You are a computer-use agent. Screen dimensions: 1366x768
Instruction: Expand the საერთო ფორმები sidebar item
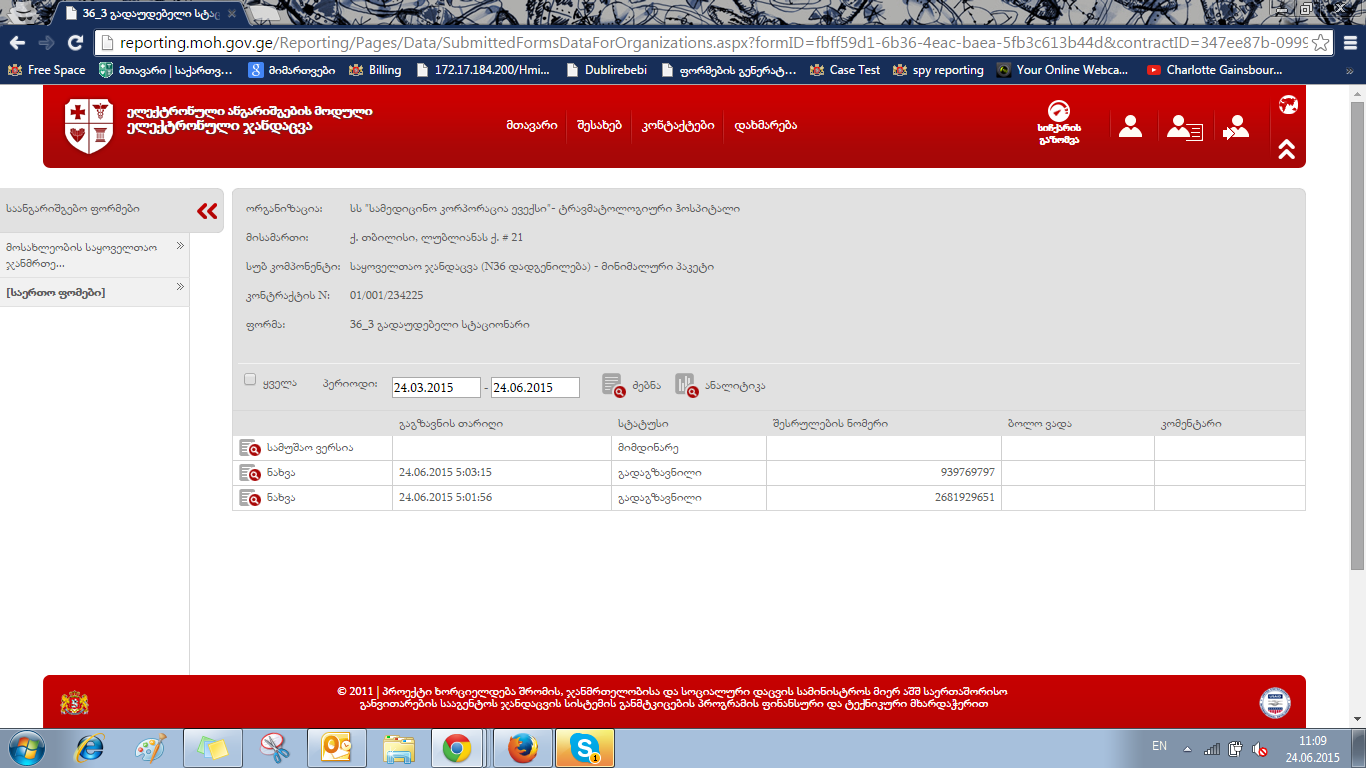click(180, 288)
